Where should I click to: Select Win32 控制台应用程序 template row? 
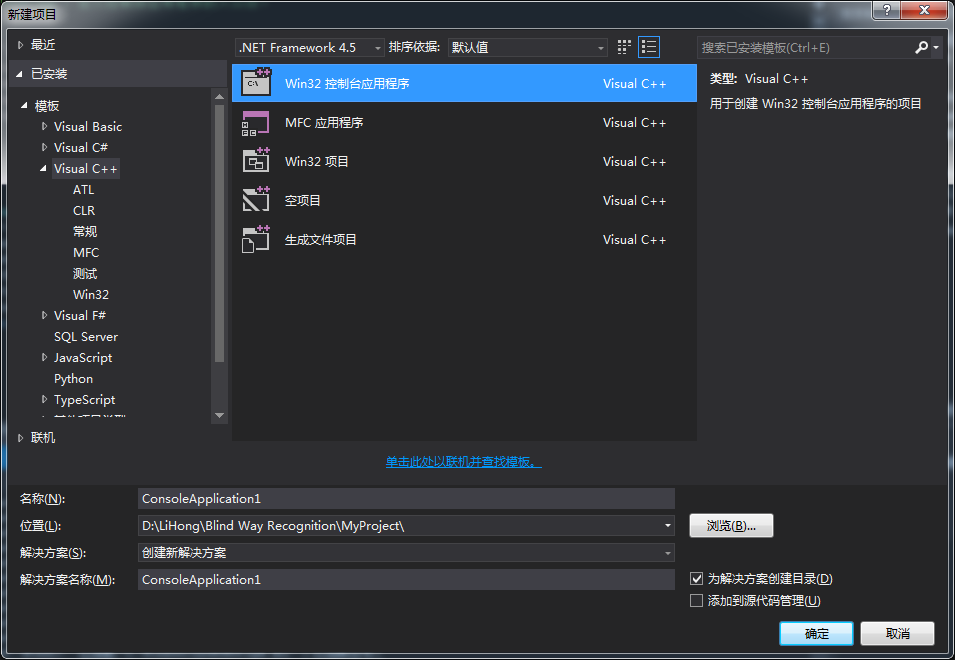tap(464, 83)
